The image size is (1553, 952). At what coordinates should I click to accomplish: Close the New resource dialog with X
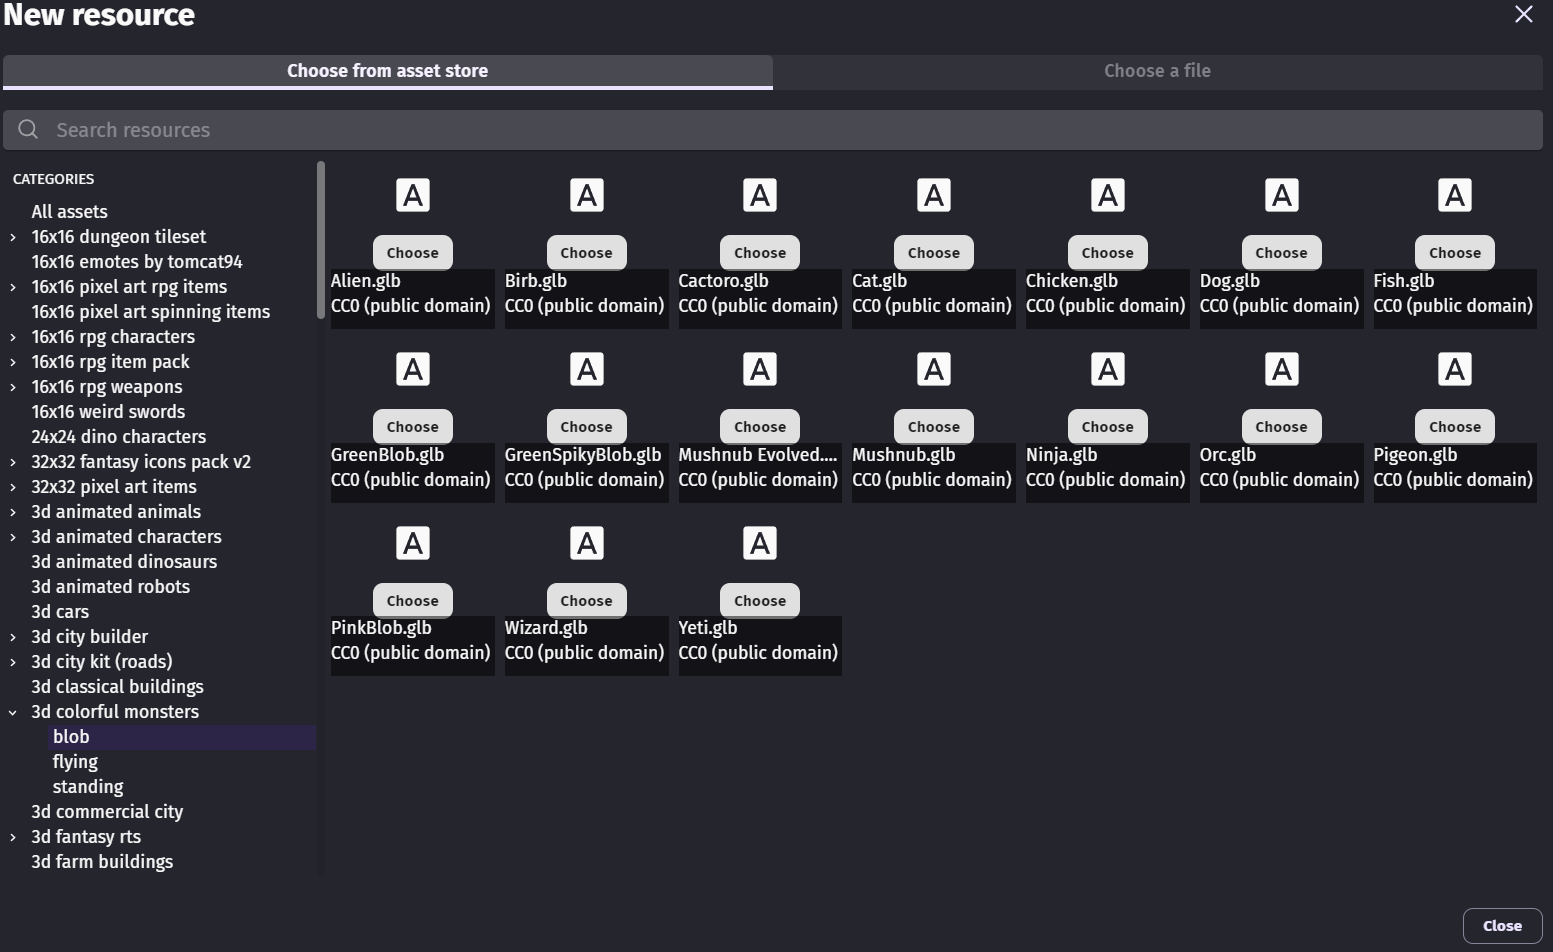pyautogui.click(x=1523, y=14)
